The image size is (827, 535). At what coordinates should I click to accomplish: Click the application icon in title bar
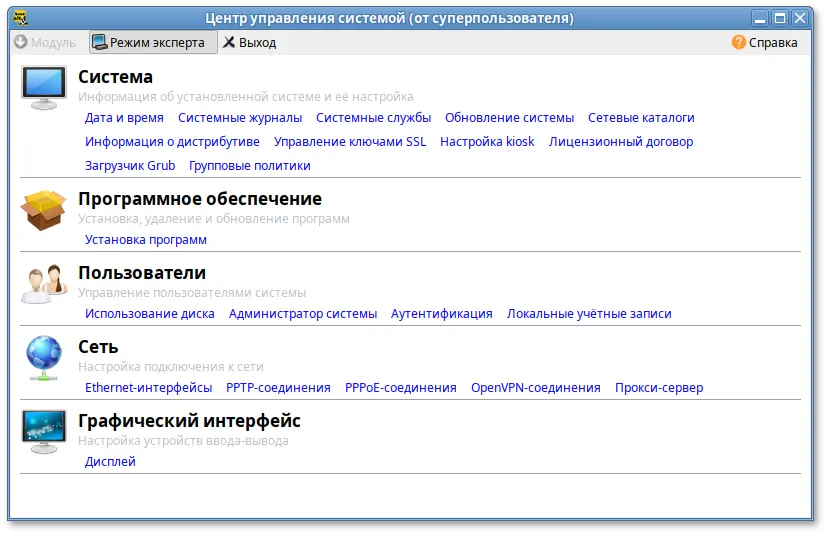click(20, 18)
